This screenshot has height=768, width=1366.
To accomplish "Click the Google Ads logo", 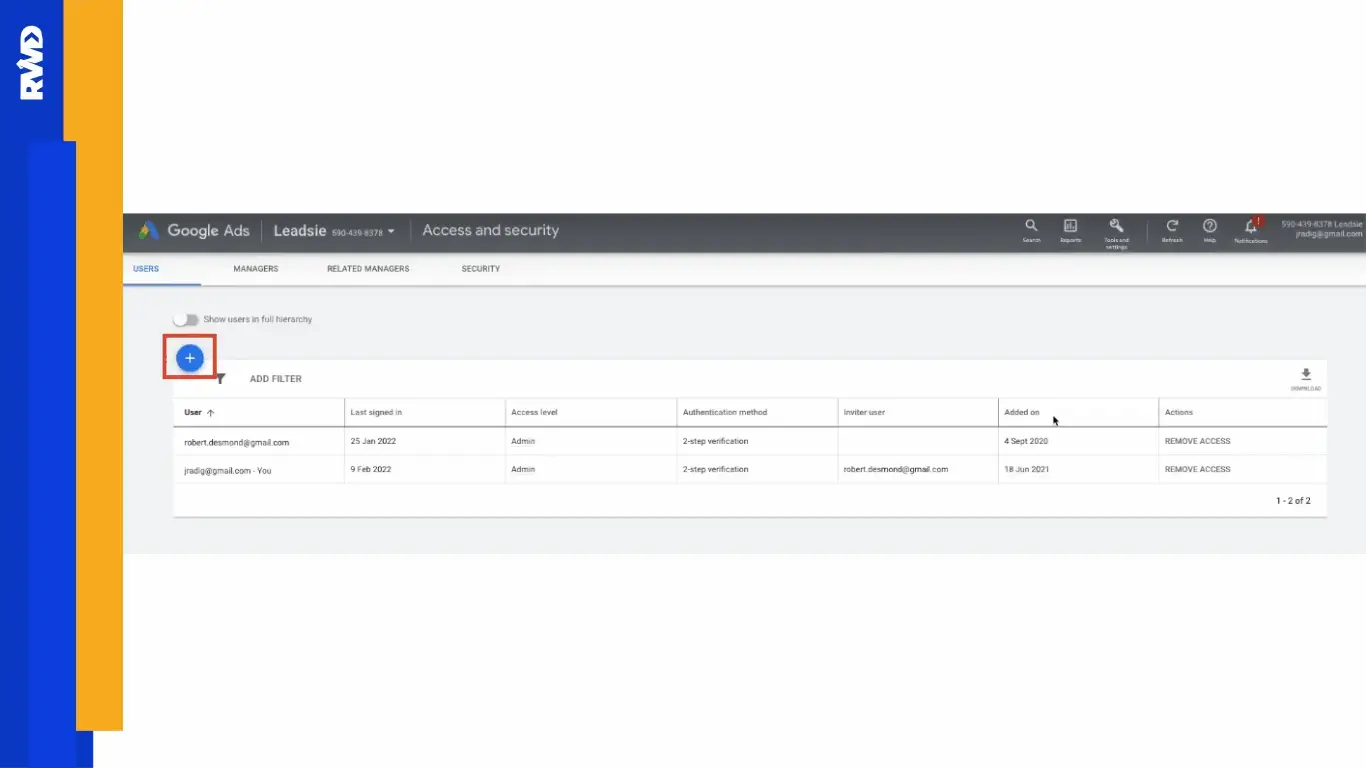I will (x=194, y=230).
